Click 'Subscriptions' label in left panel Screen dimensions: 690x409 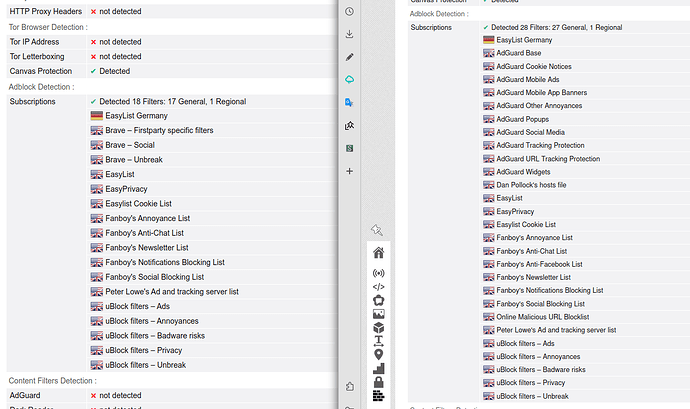[x=33, y=102]
